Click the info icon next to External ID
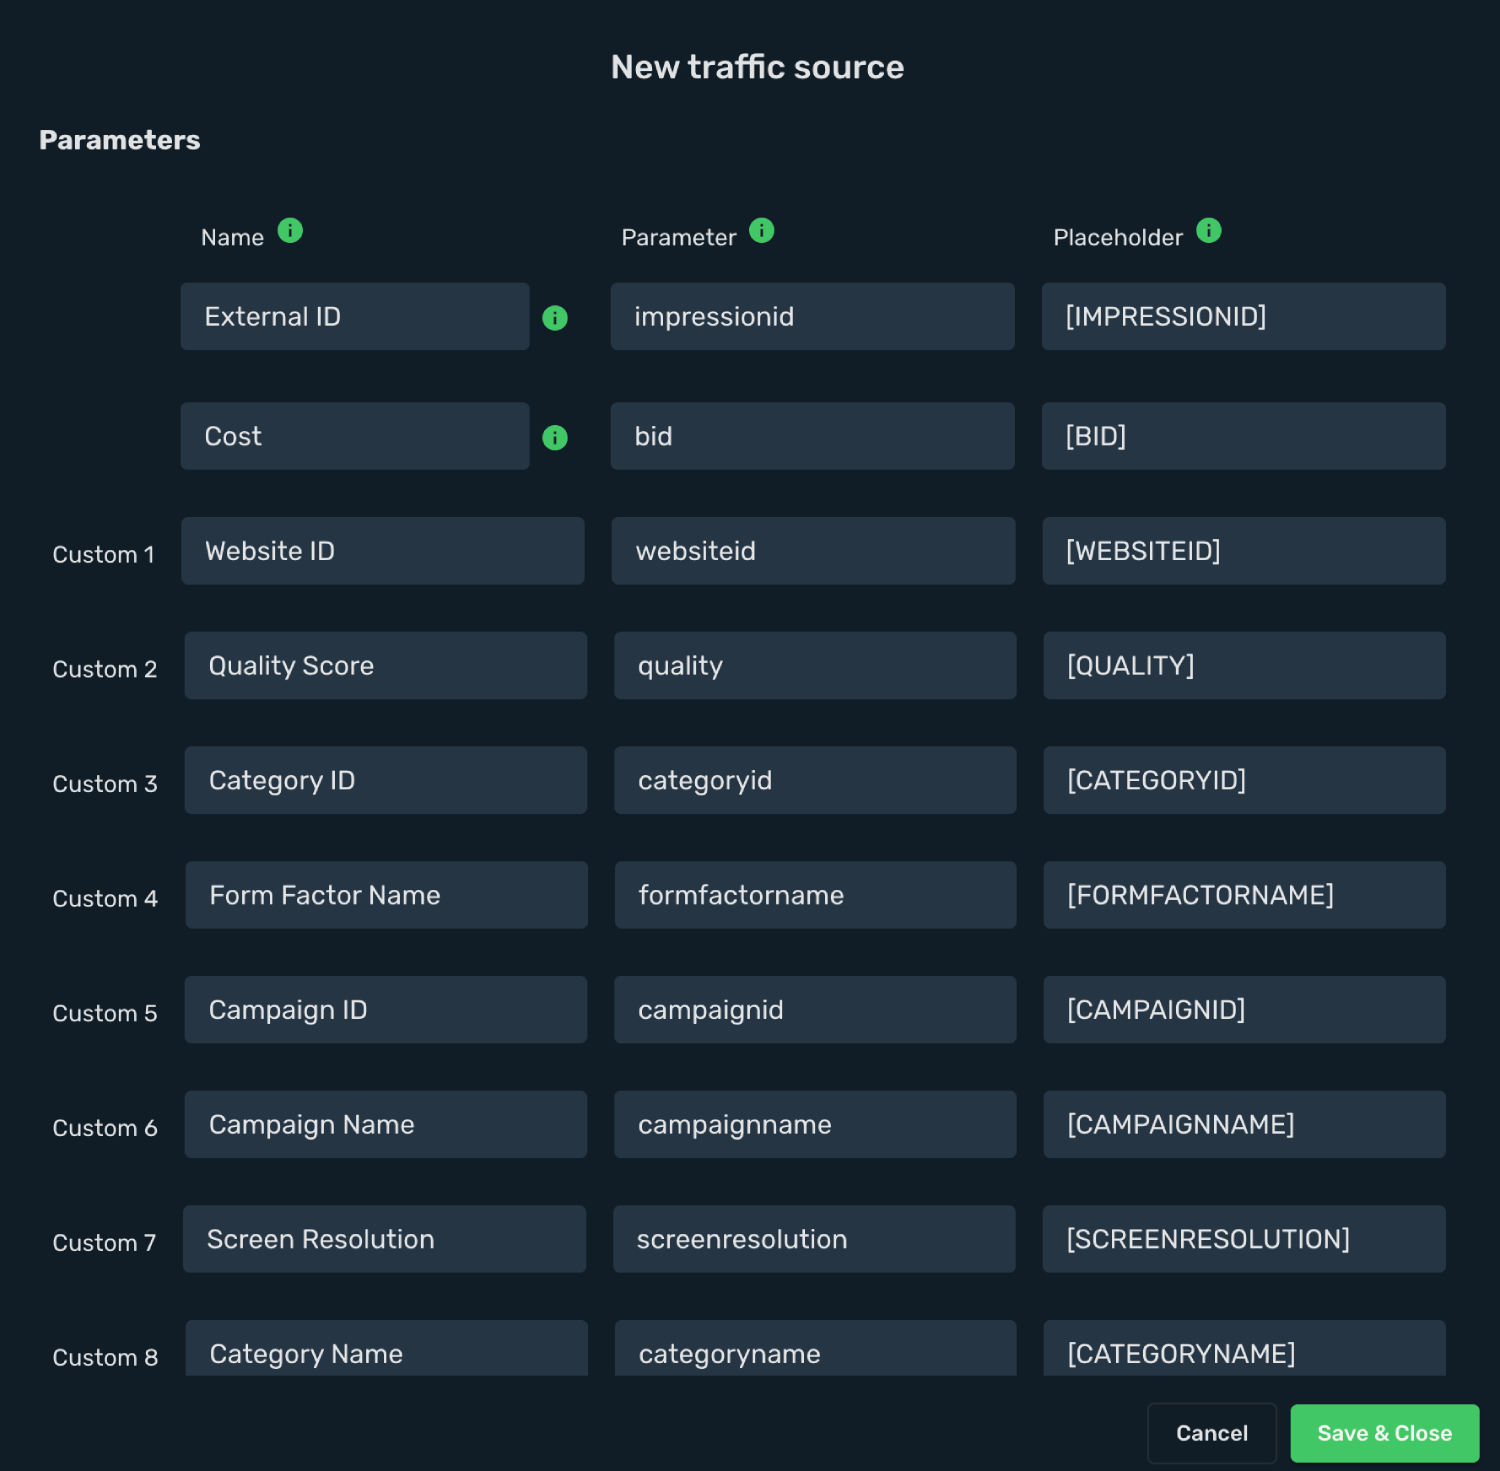1500x1471 pixels. pyautogui.click(x=555, y=318)
